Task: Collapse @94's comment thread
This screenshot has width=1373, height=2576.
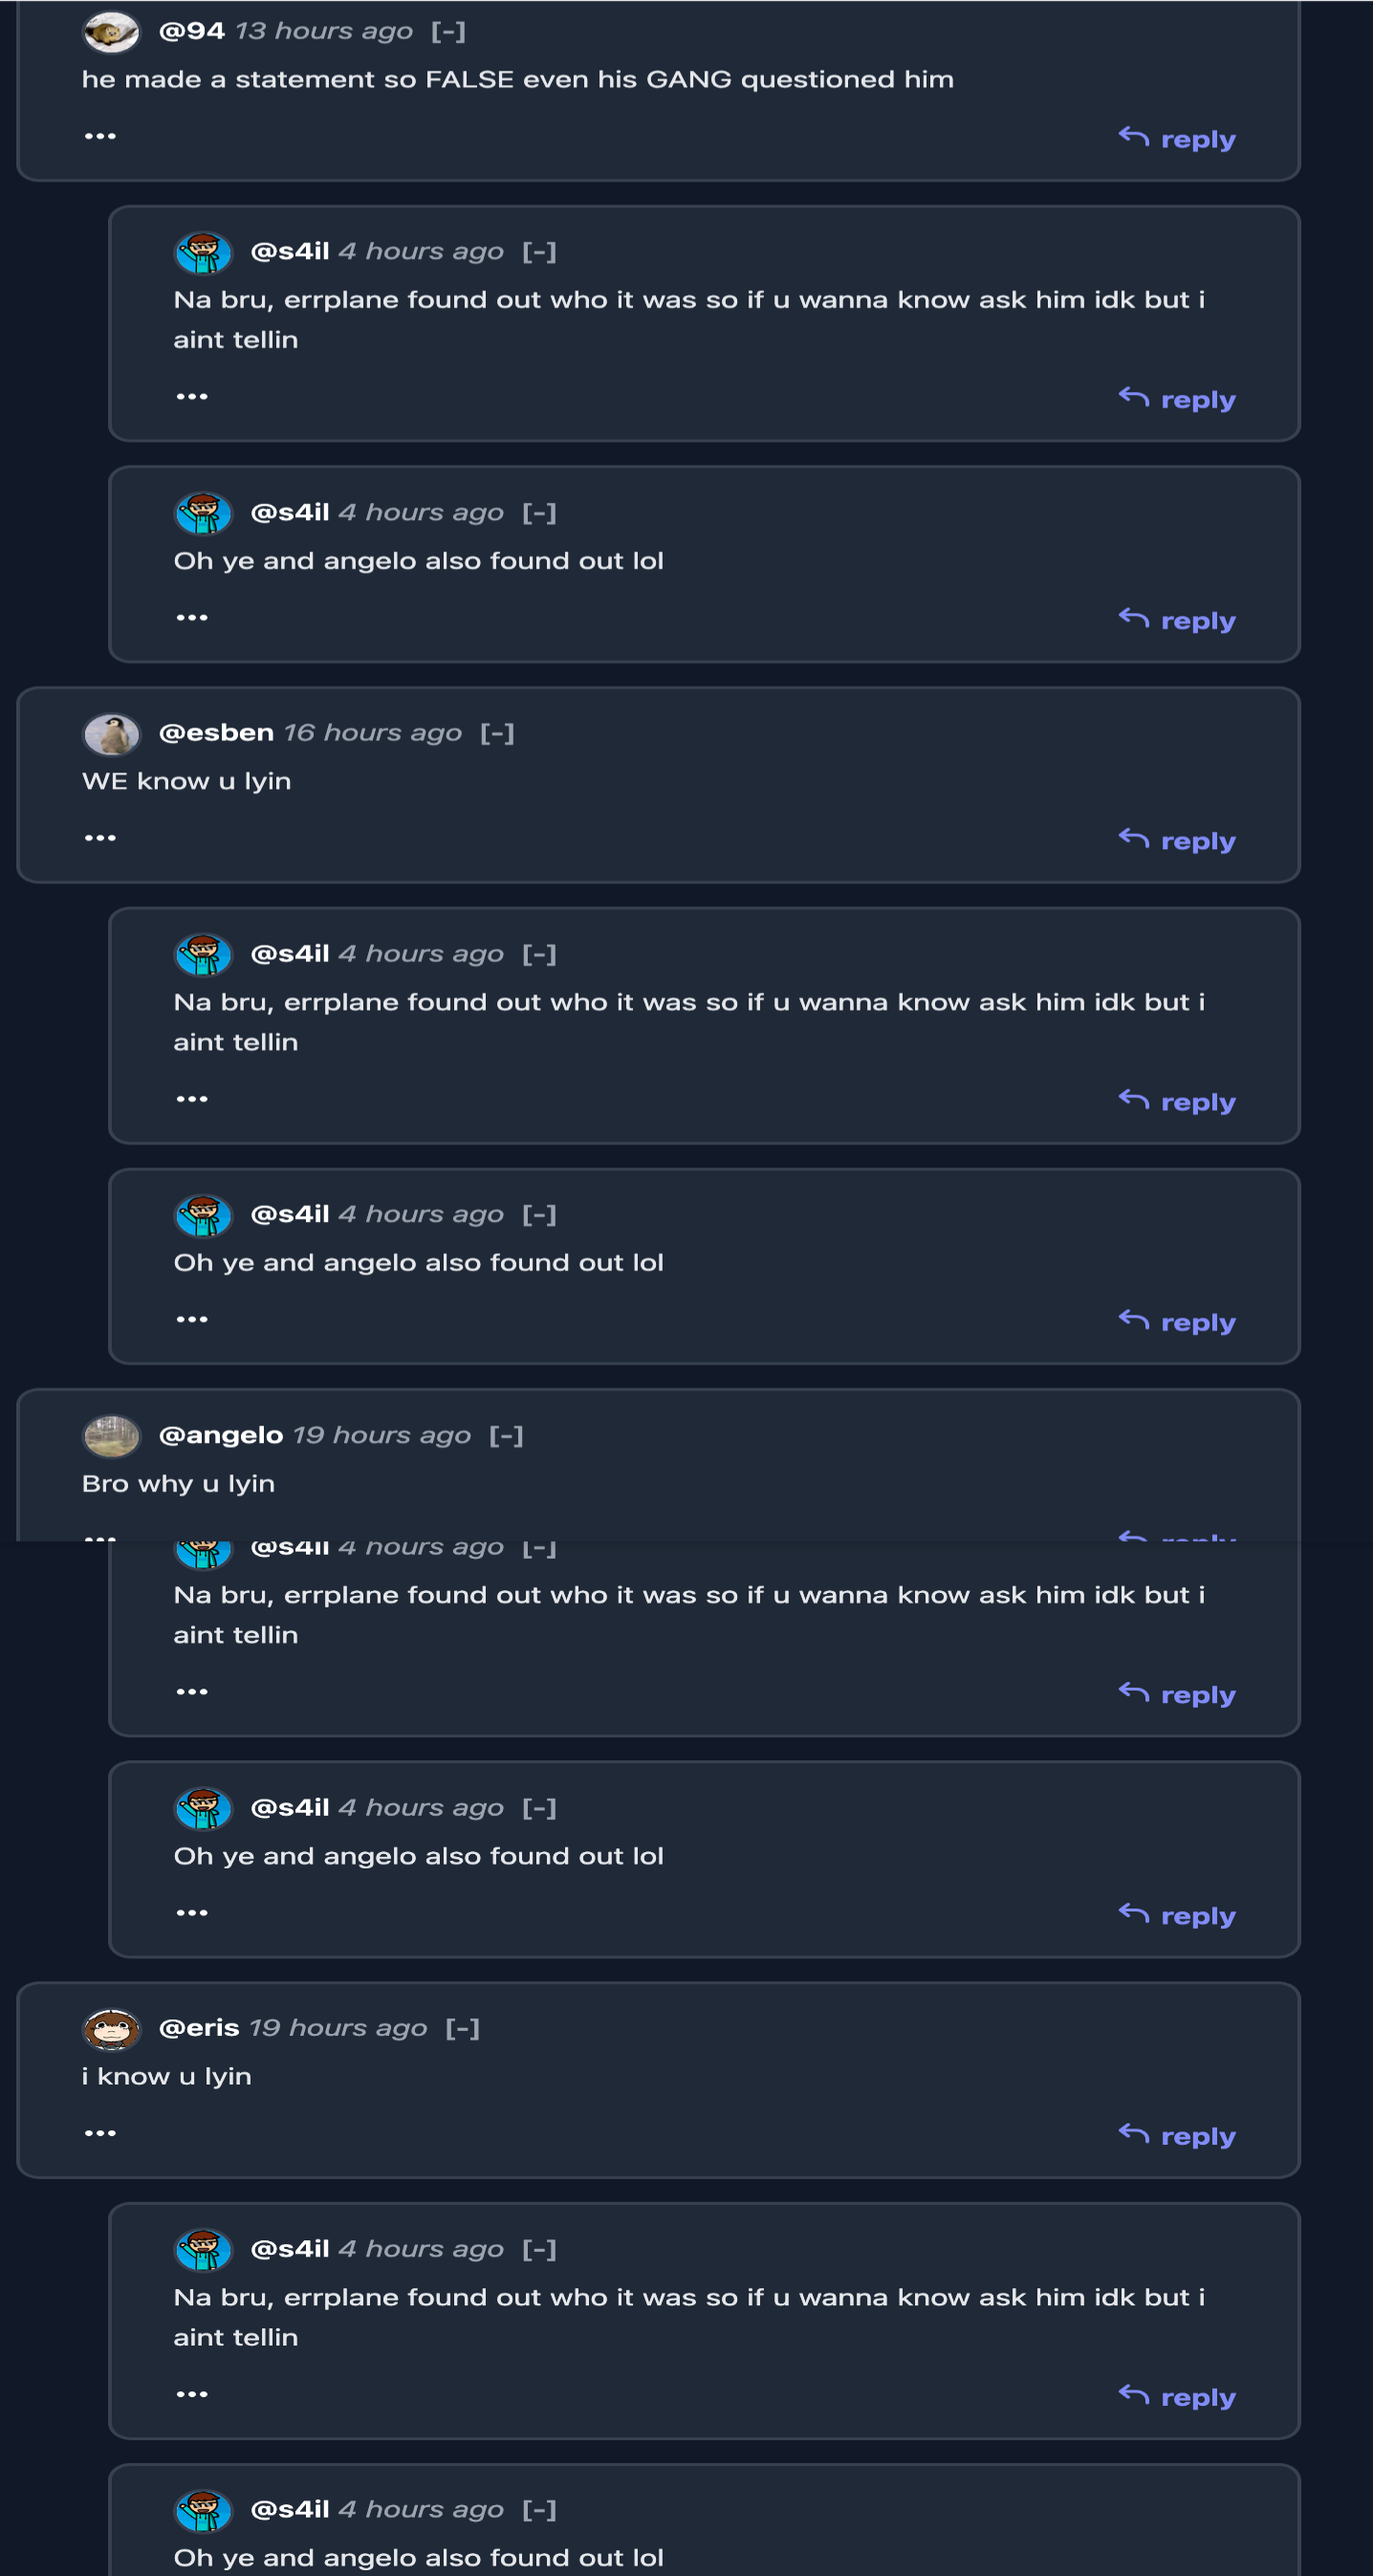Action: [448, 32]
